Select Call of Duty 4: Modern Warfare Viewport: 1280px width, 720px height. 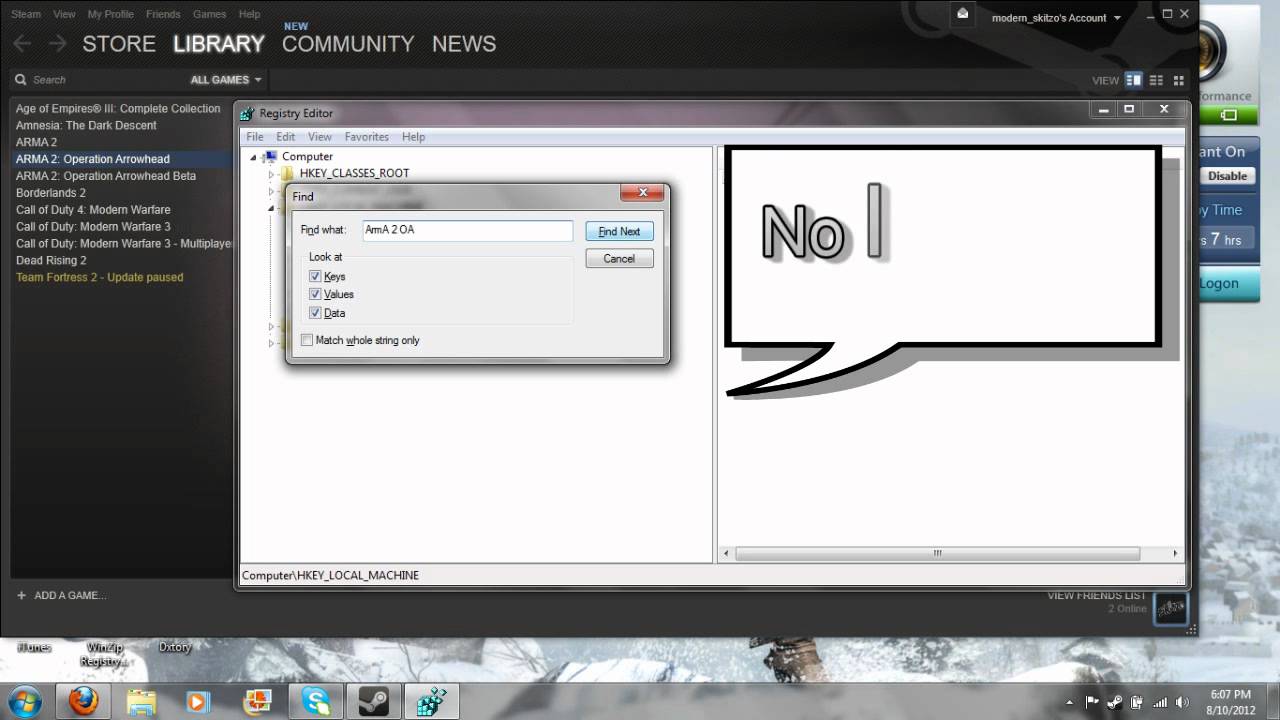(x=93, y=210)
